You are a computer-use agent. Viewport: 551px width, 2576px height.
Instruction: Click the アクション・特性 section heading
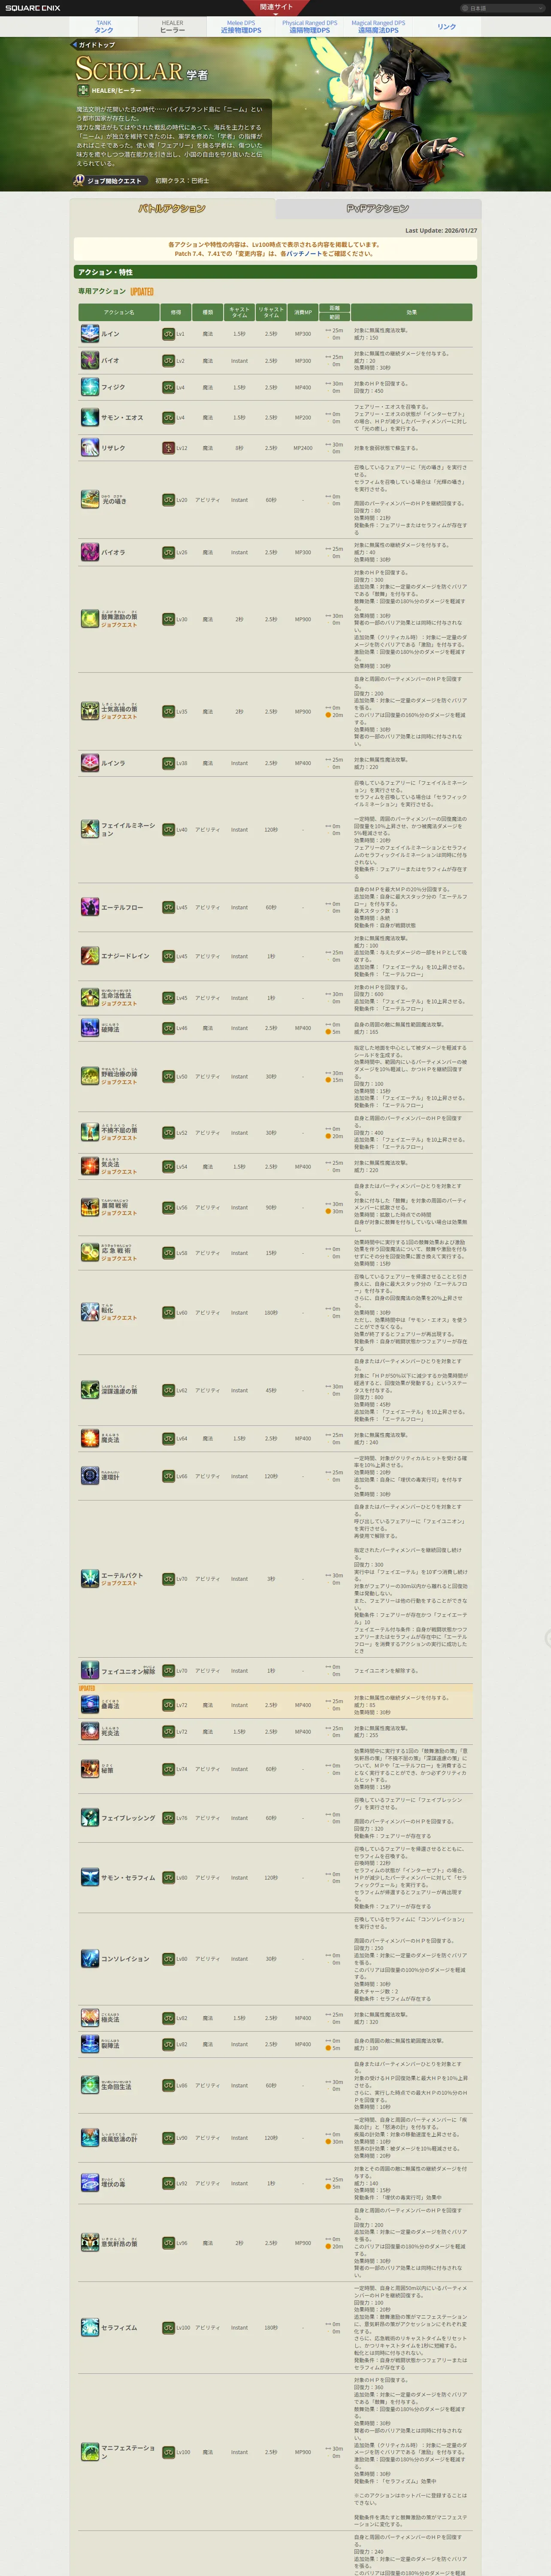(x=275, y=272)
